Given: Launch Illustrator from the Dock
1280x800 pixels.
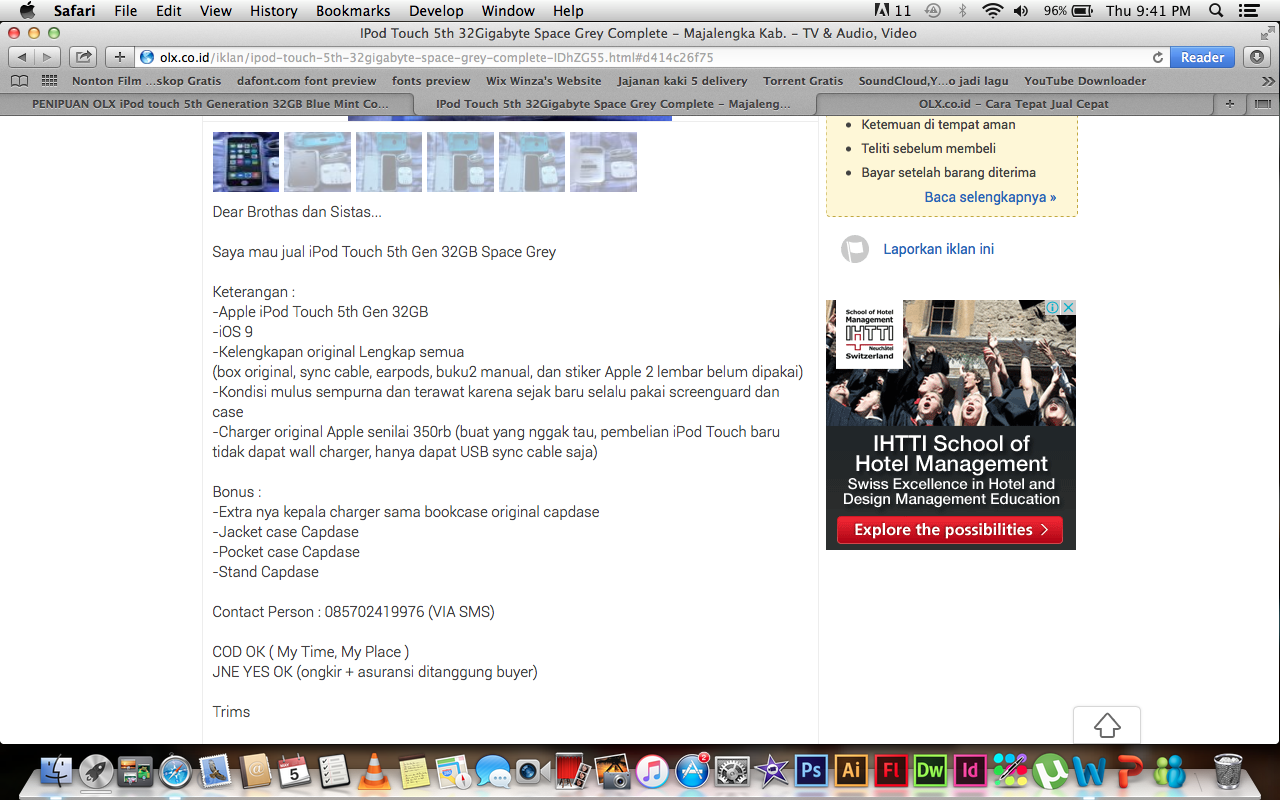Looking at the screenshot, I should point(851,770).
